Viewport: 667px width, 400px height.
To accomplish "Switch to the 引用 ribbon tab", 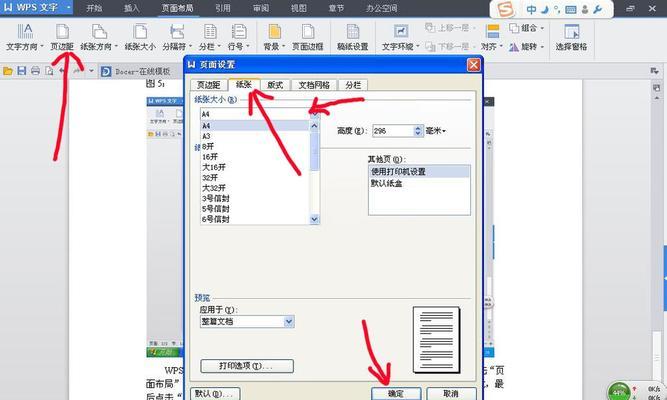I will 222,8.
